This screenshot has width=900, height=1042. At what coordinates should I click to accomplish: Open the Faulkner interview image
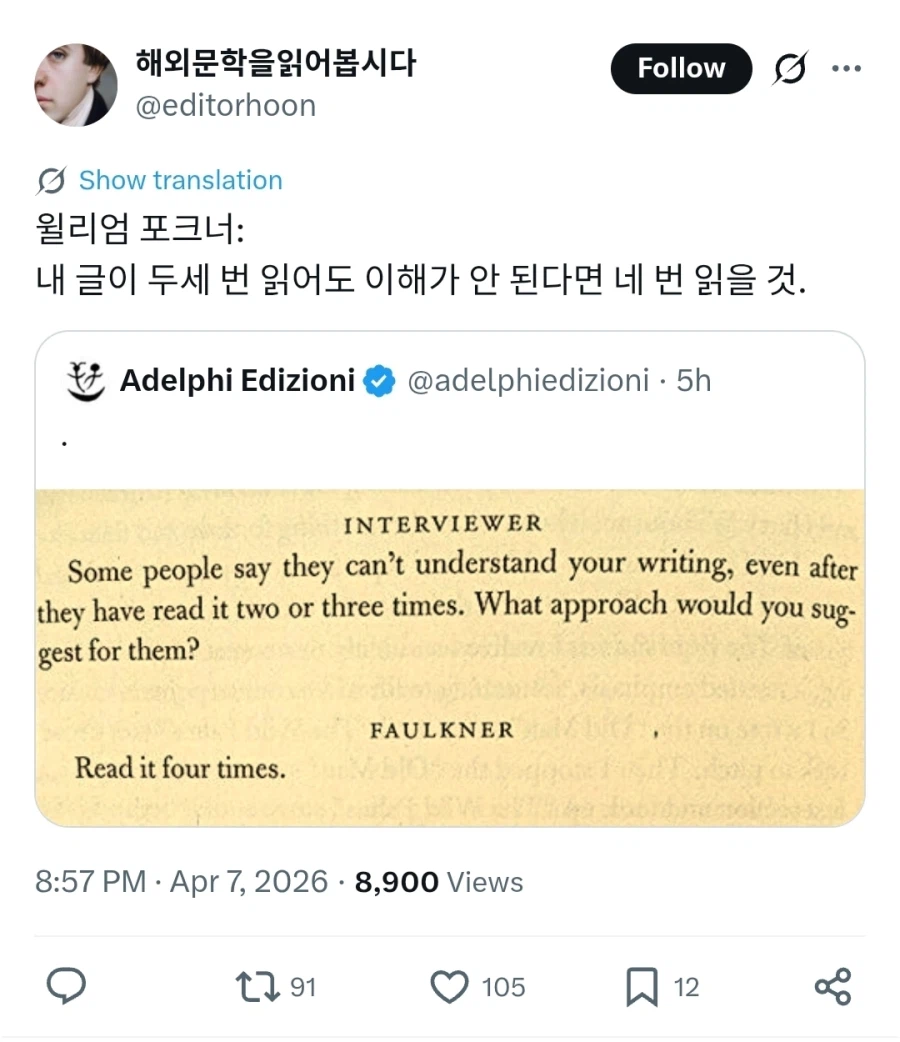coord(449,655)
